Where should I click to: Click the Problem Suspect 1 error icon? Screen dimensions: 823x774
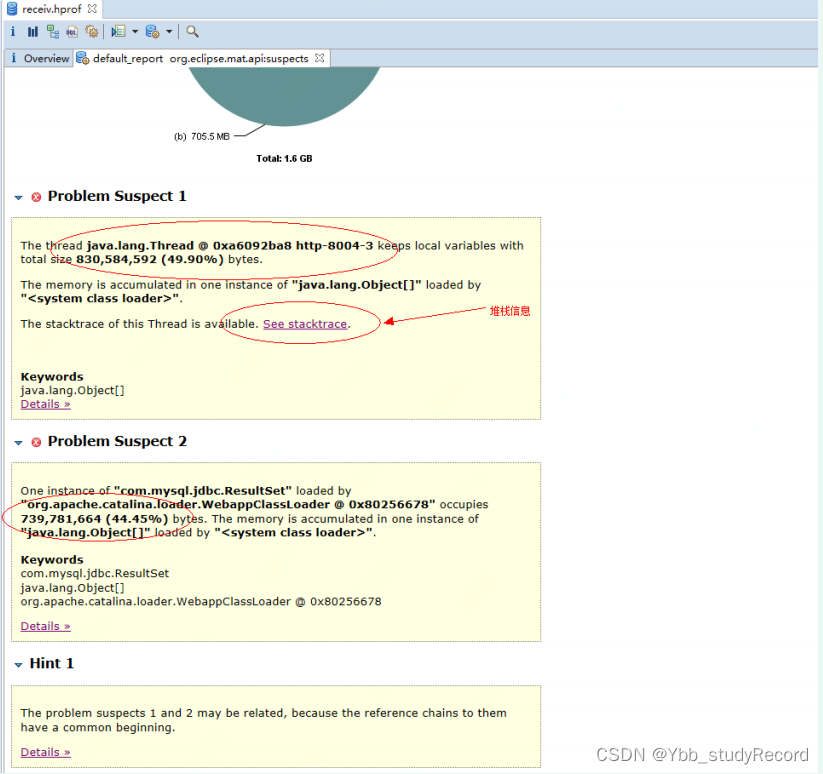[36, 197]
